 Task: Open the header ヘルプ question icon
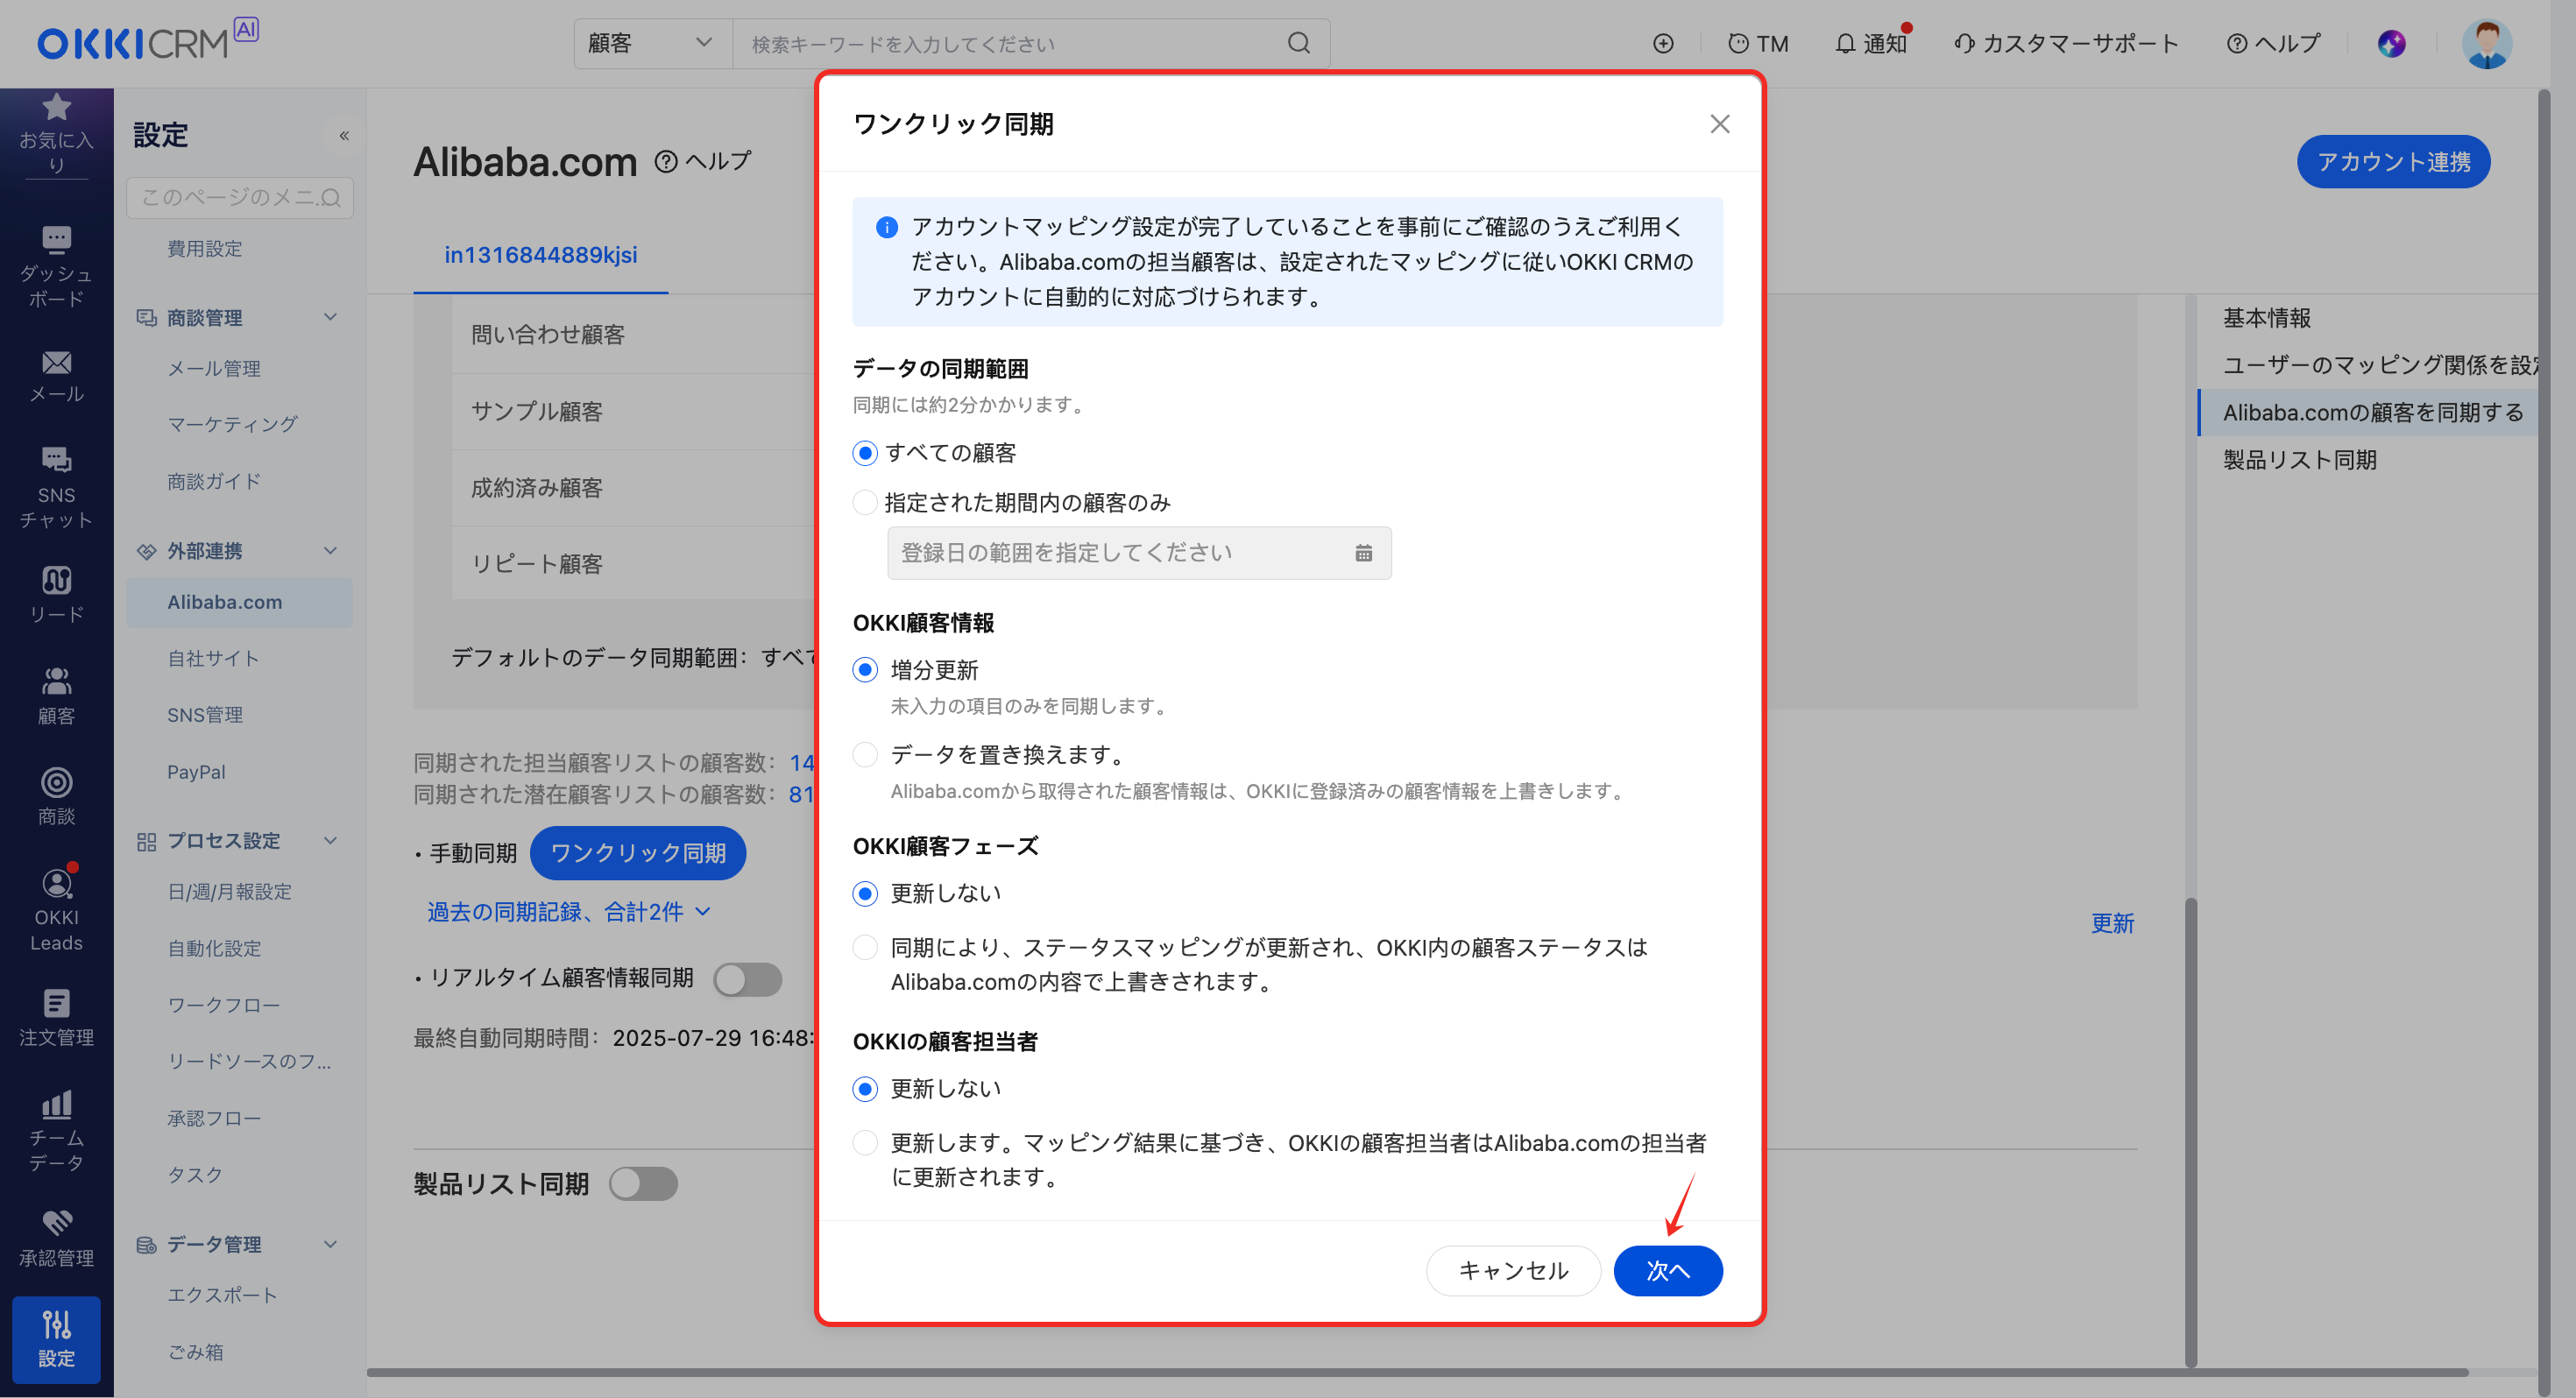pyautogui.click(x=2273, y=43)
